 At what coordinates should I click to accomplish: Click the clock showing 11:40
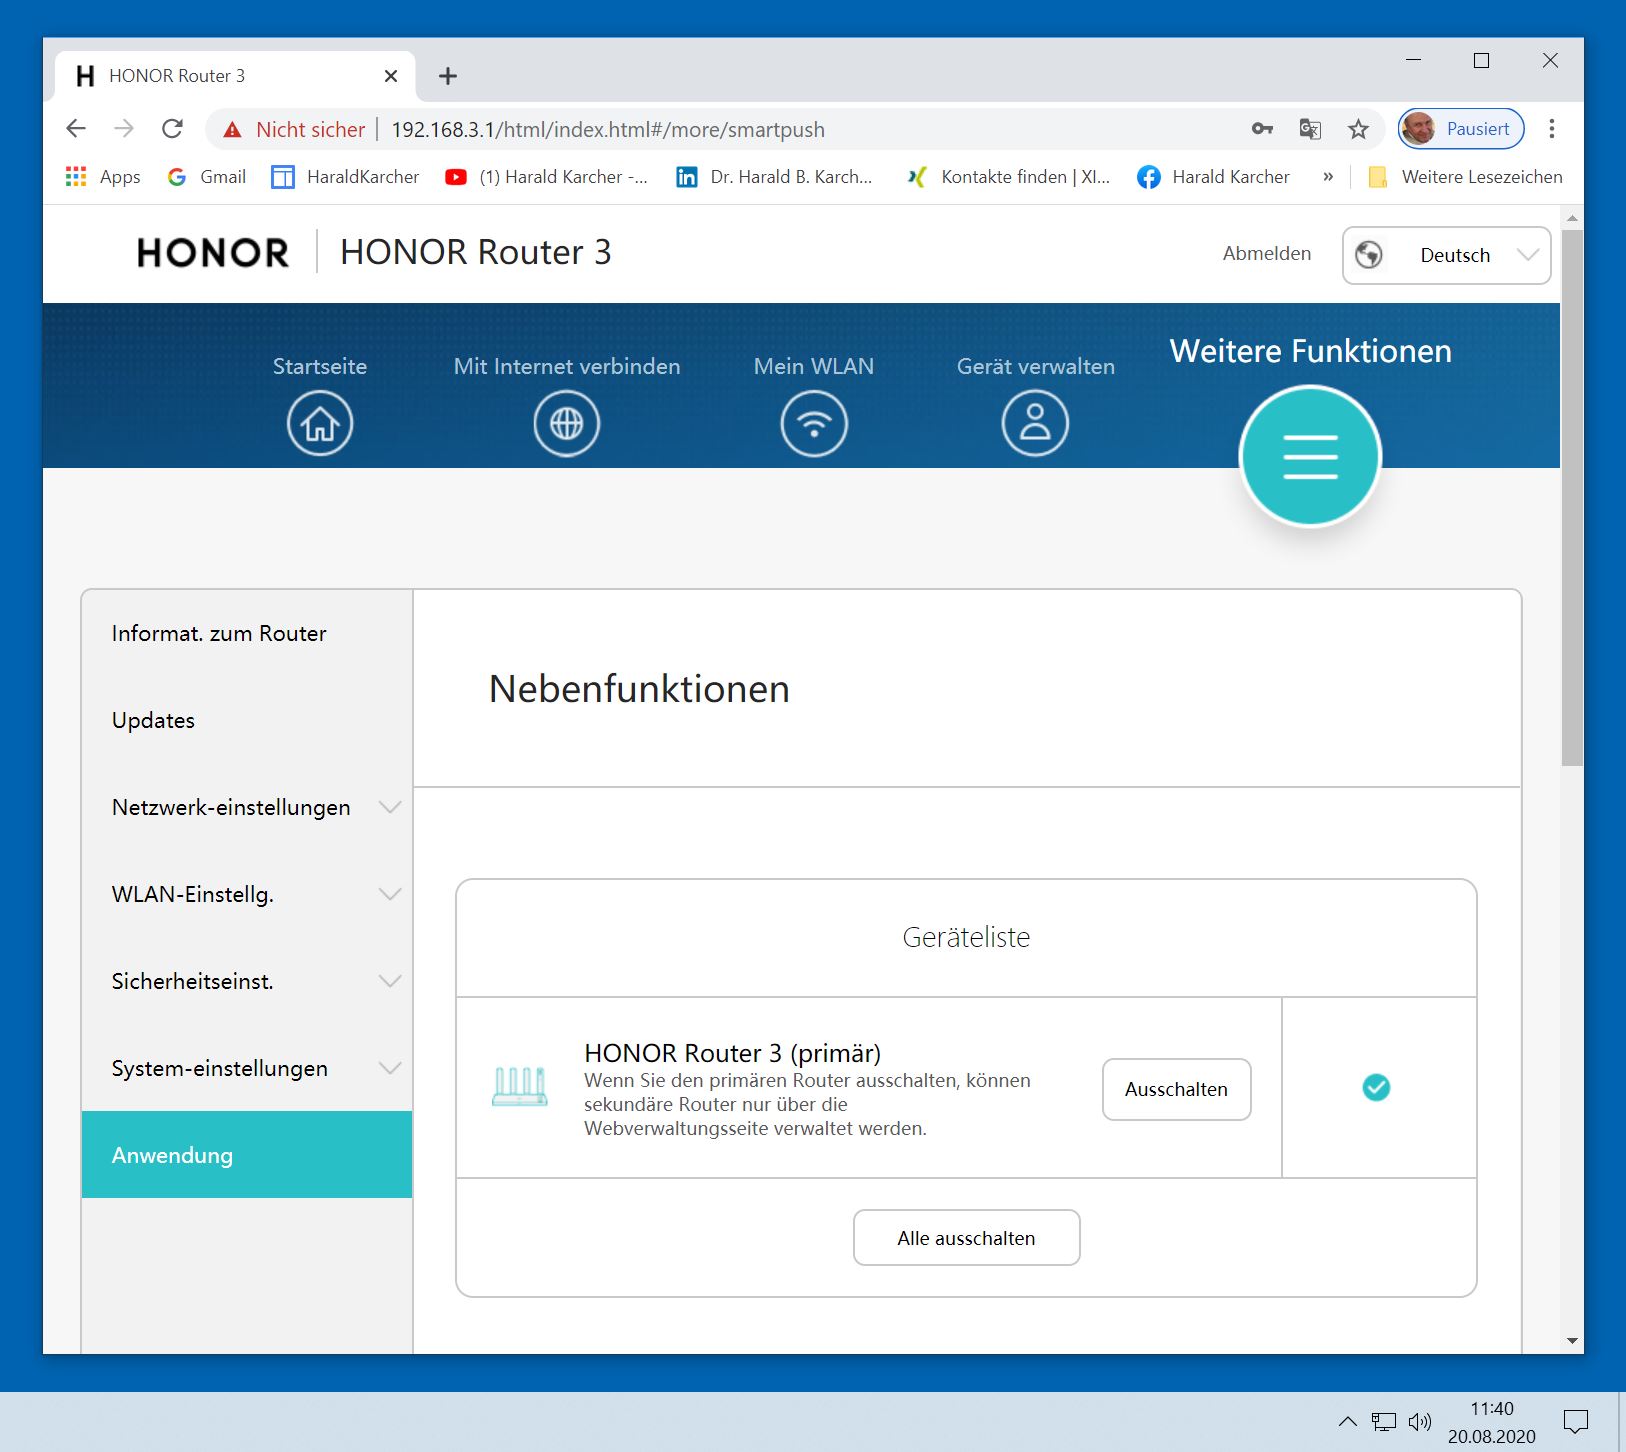click(x=1492, y=1409)
